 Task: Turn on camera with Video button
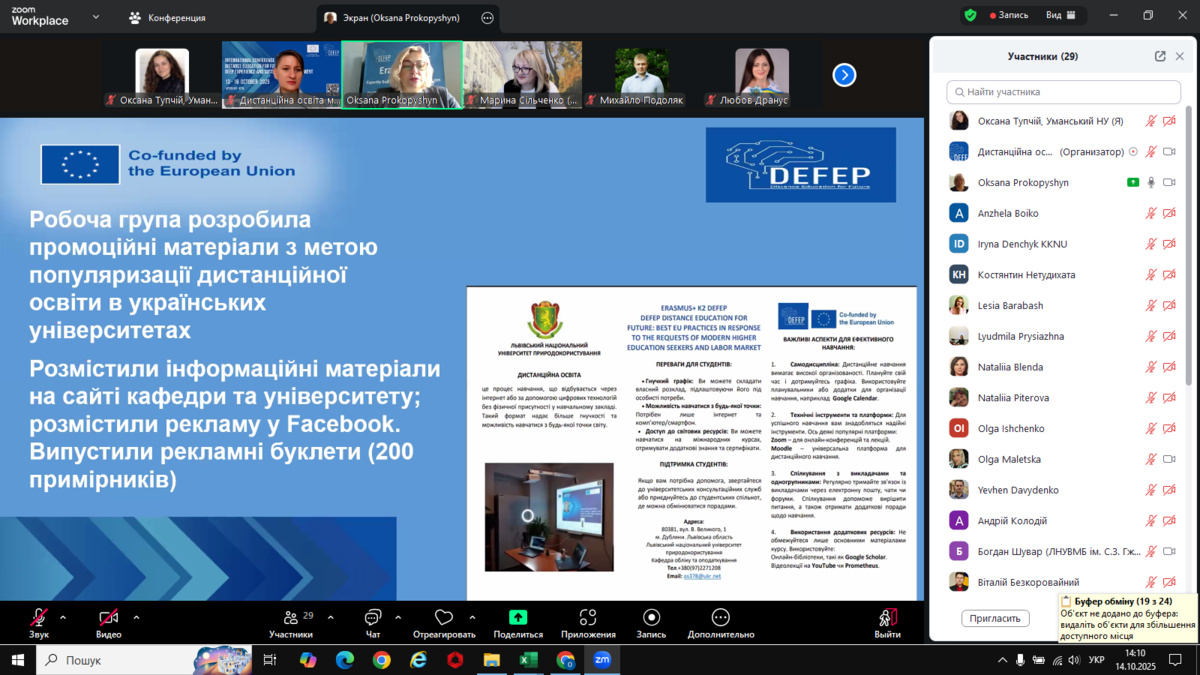pos(108,618)
